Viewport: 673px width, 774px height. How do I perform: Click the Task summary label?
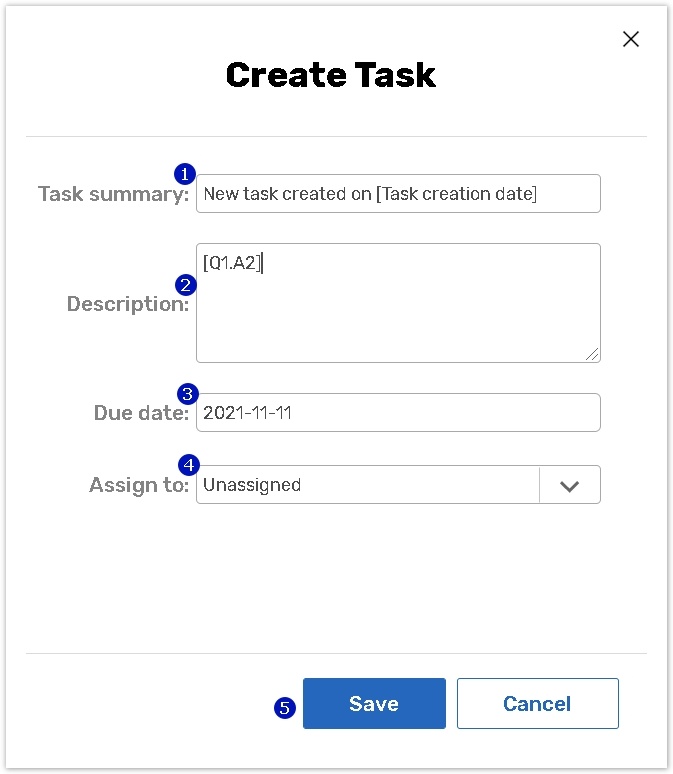pyautogui.click(x=113, y=194)
